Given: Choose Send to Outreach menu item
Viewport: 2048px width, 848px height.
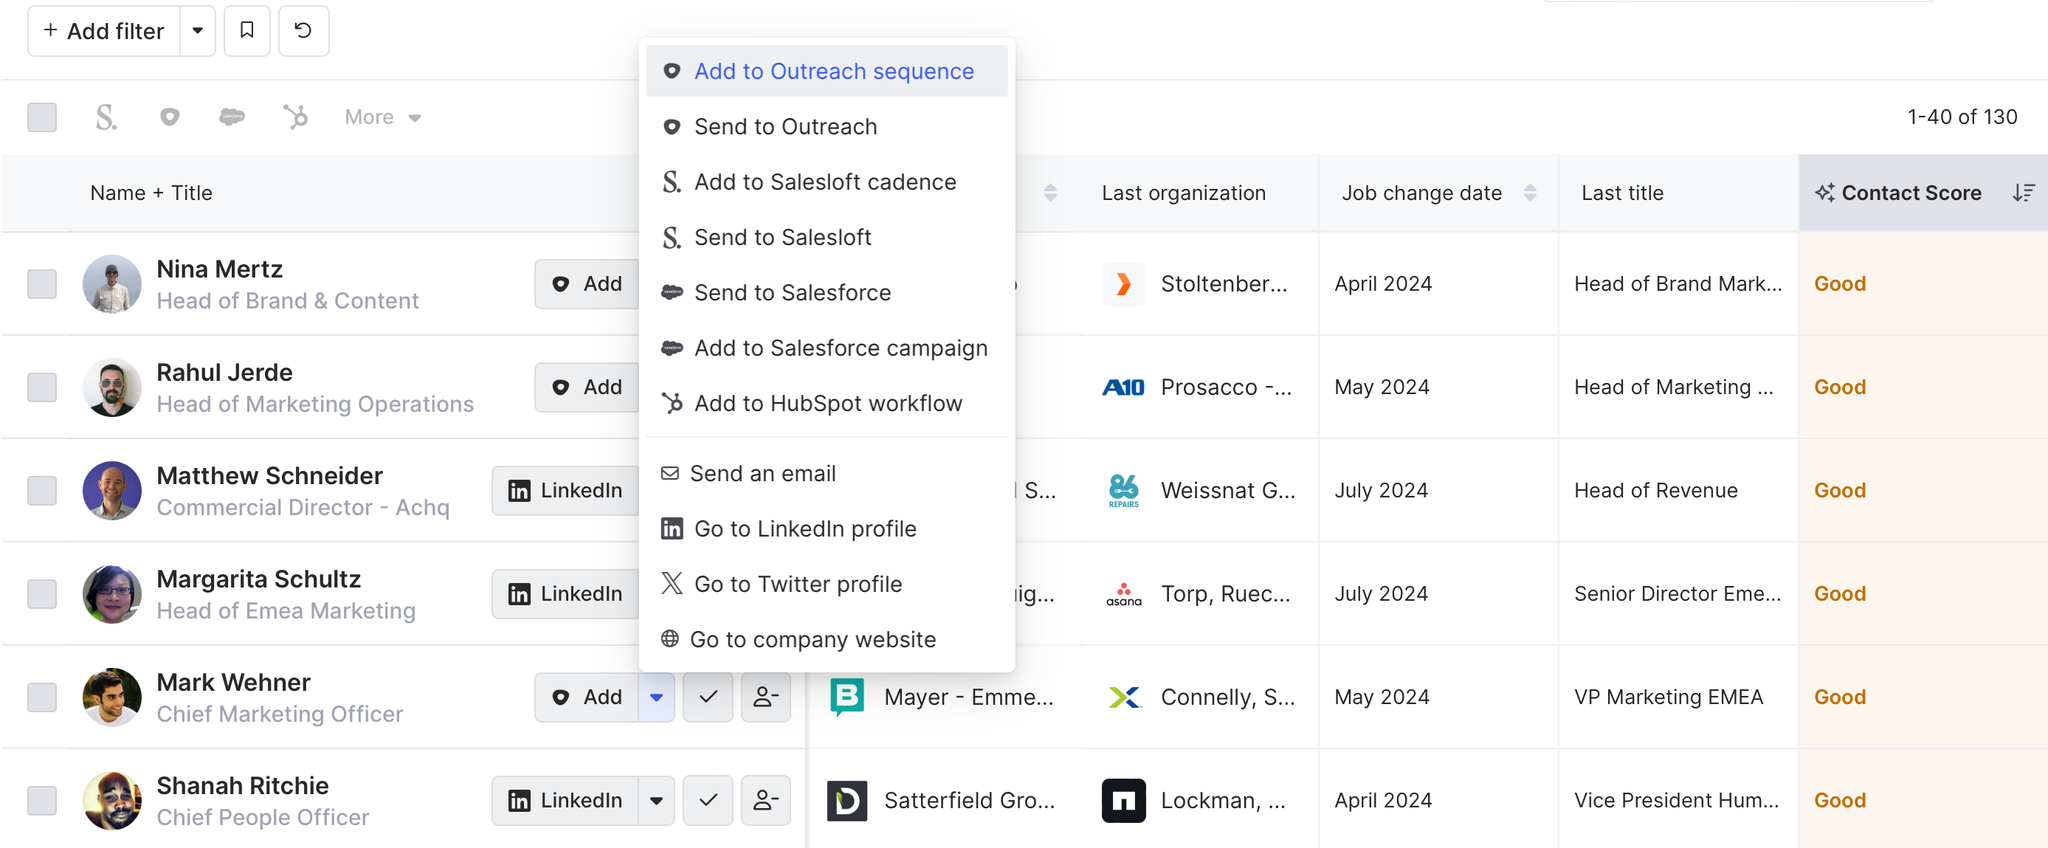Looking at the screenshot, I should (x=827, y=127).
